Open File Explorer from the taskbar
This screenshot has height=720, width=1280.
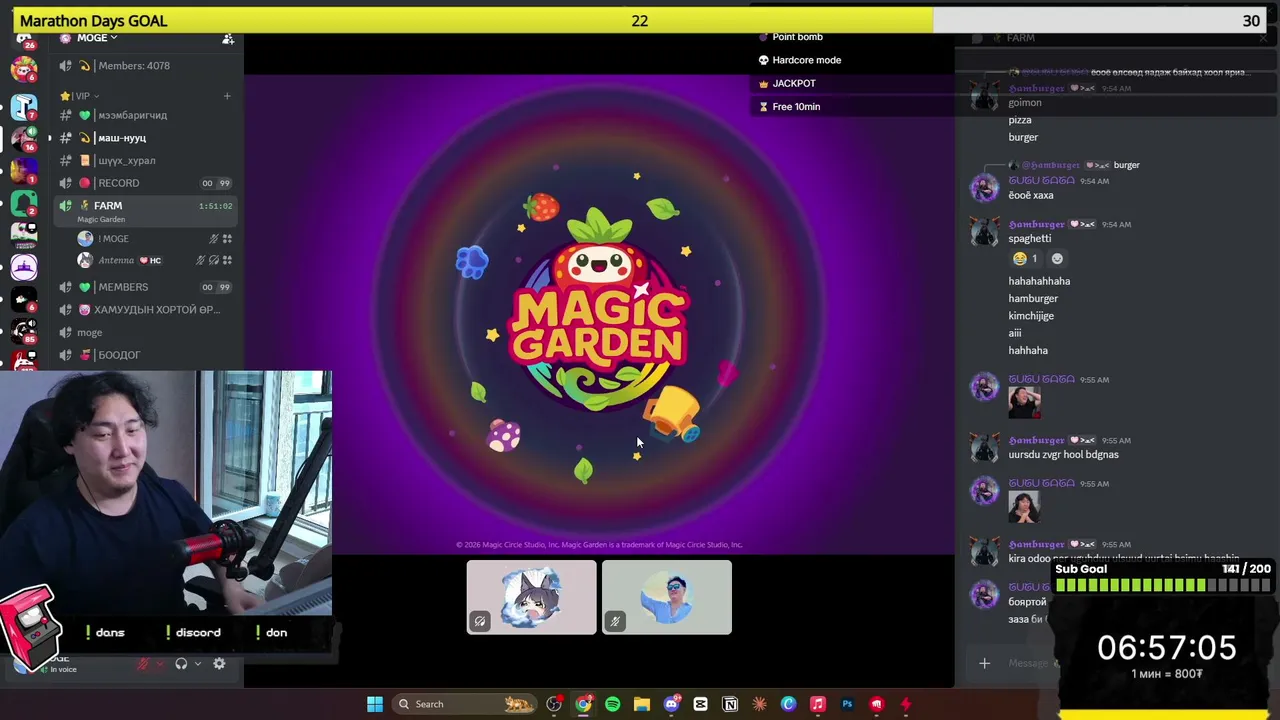[x=642, y=704]
